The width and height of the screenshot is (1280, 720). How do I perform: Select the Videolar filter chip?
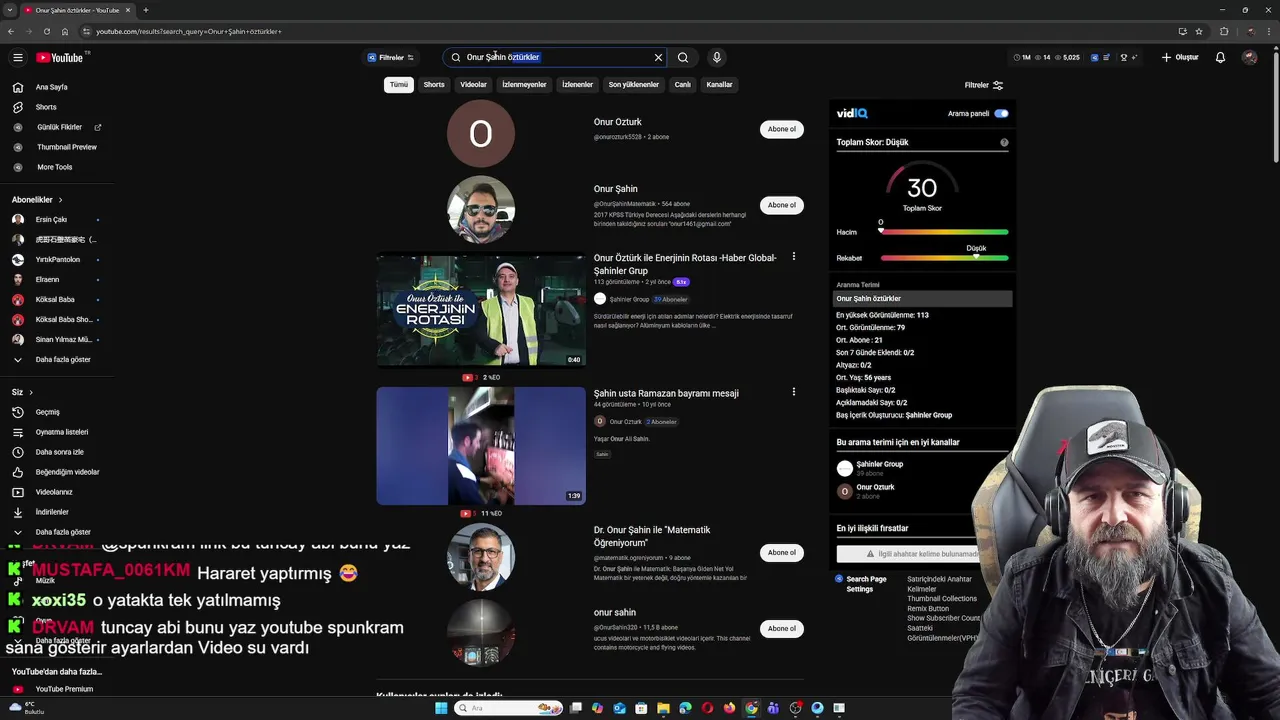(x=473, y=85)
